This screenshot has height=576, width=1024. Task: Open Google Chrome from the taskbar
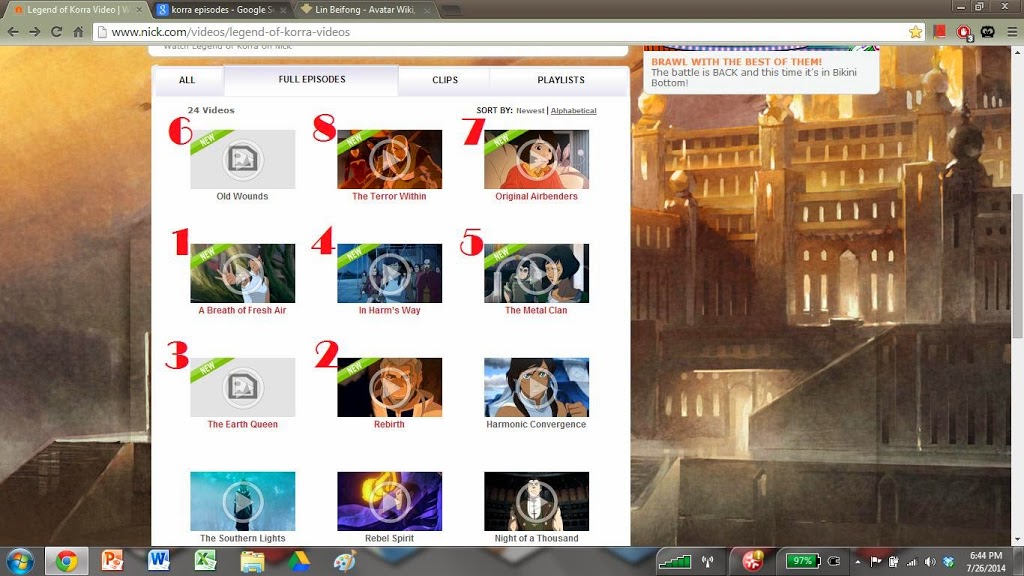point(66,562)
